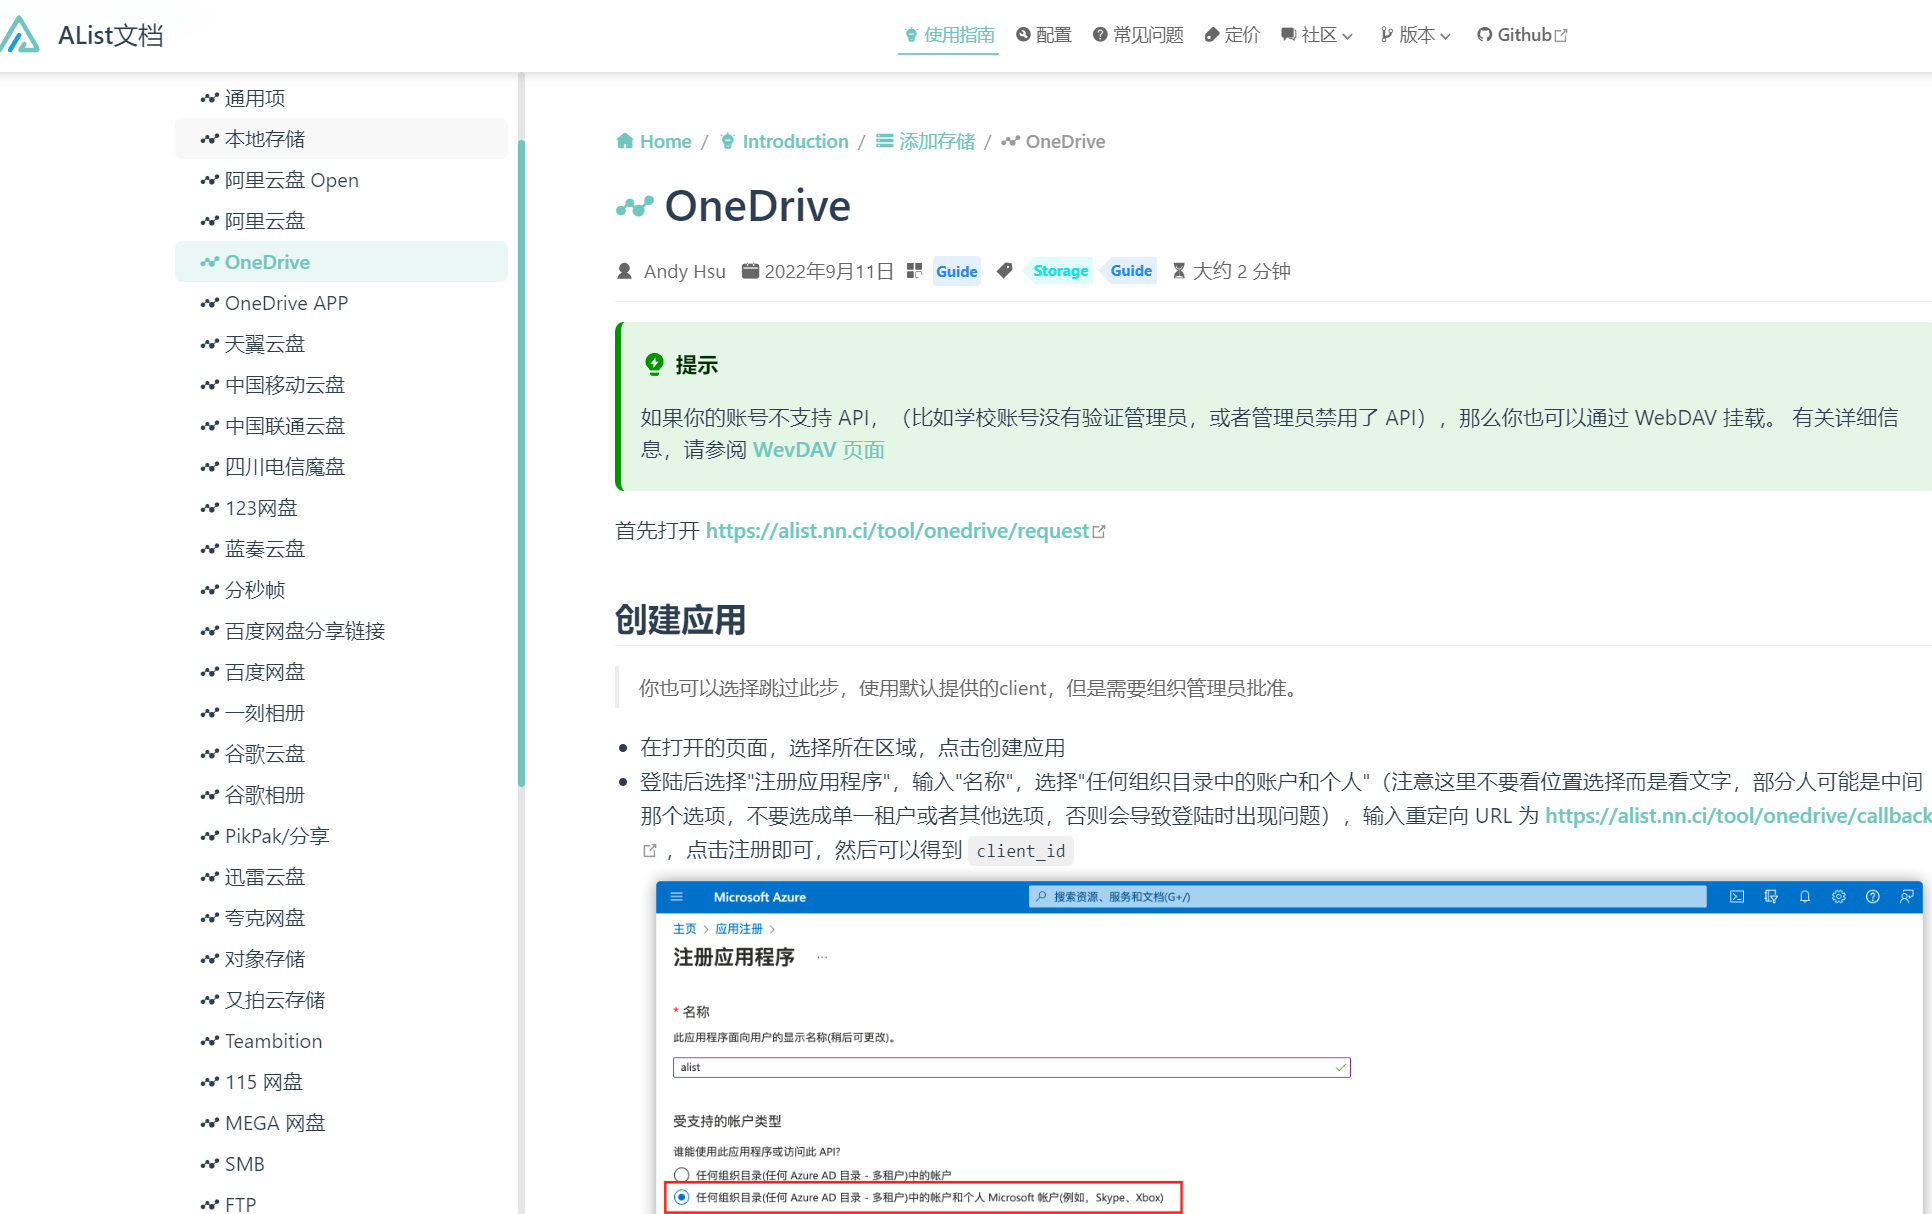
Task: Select 中国移动云盘 in the sidebar
Action: point(341,385)
